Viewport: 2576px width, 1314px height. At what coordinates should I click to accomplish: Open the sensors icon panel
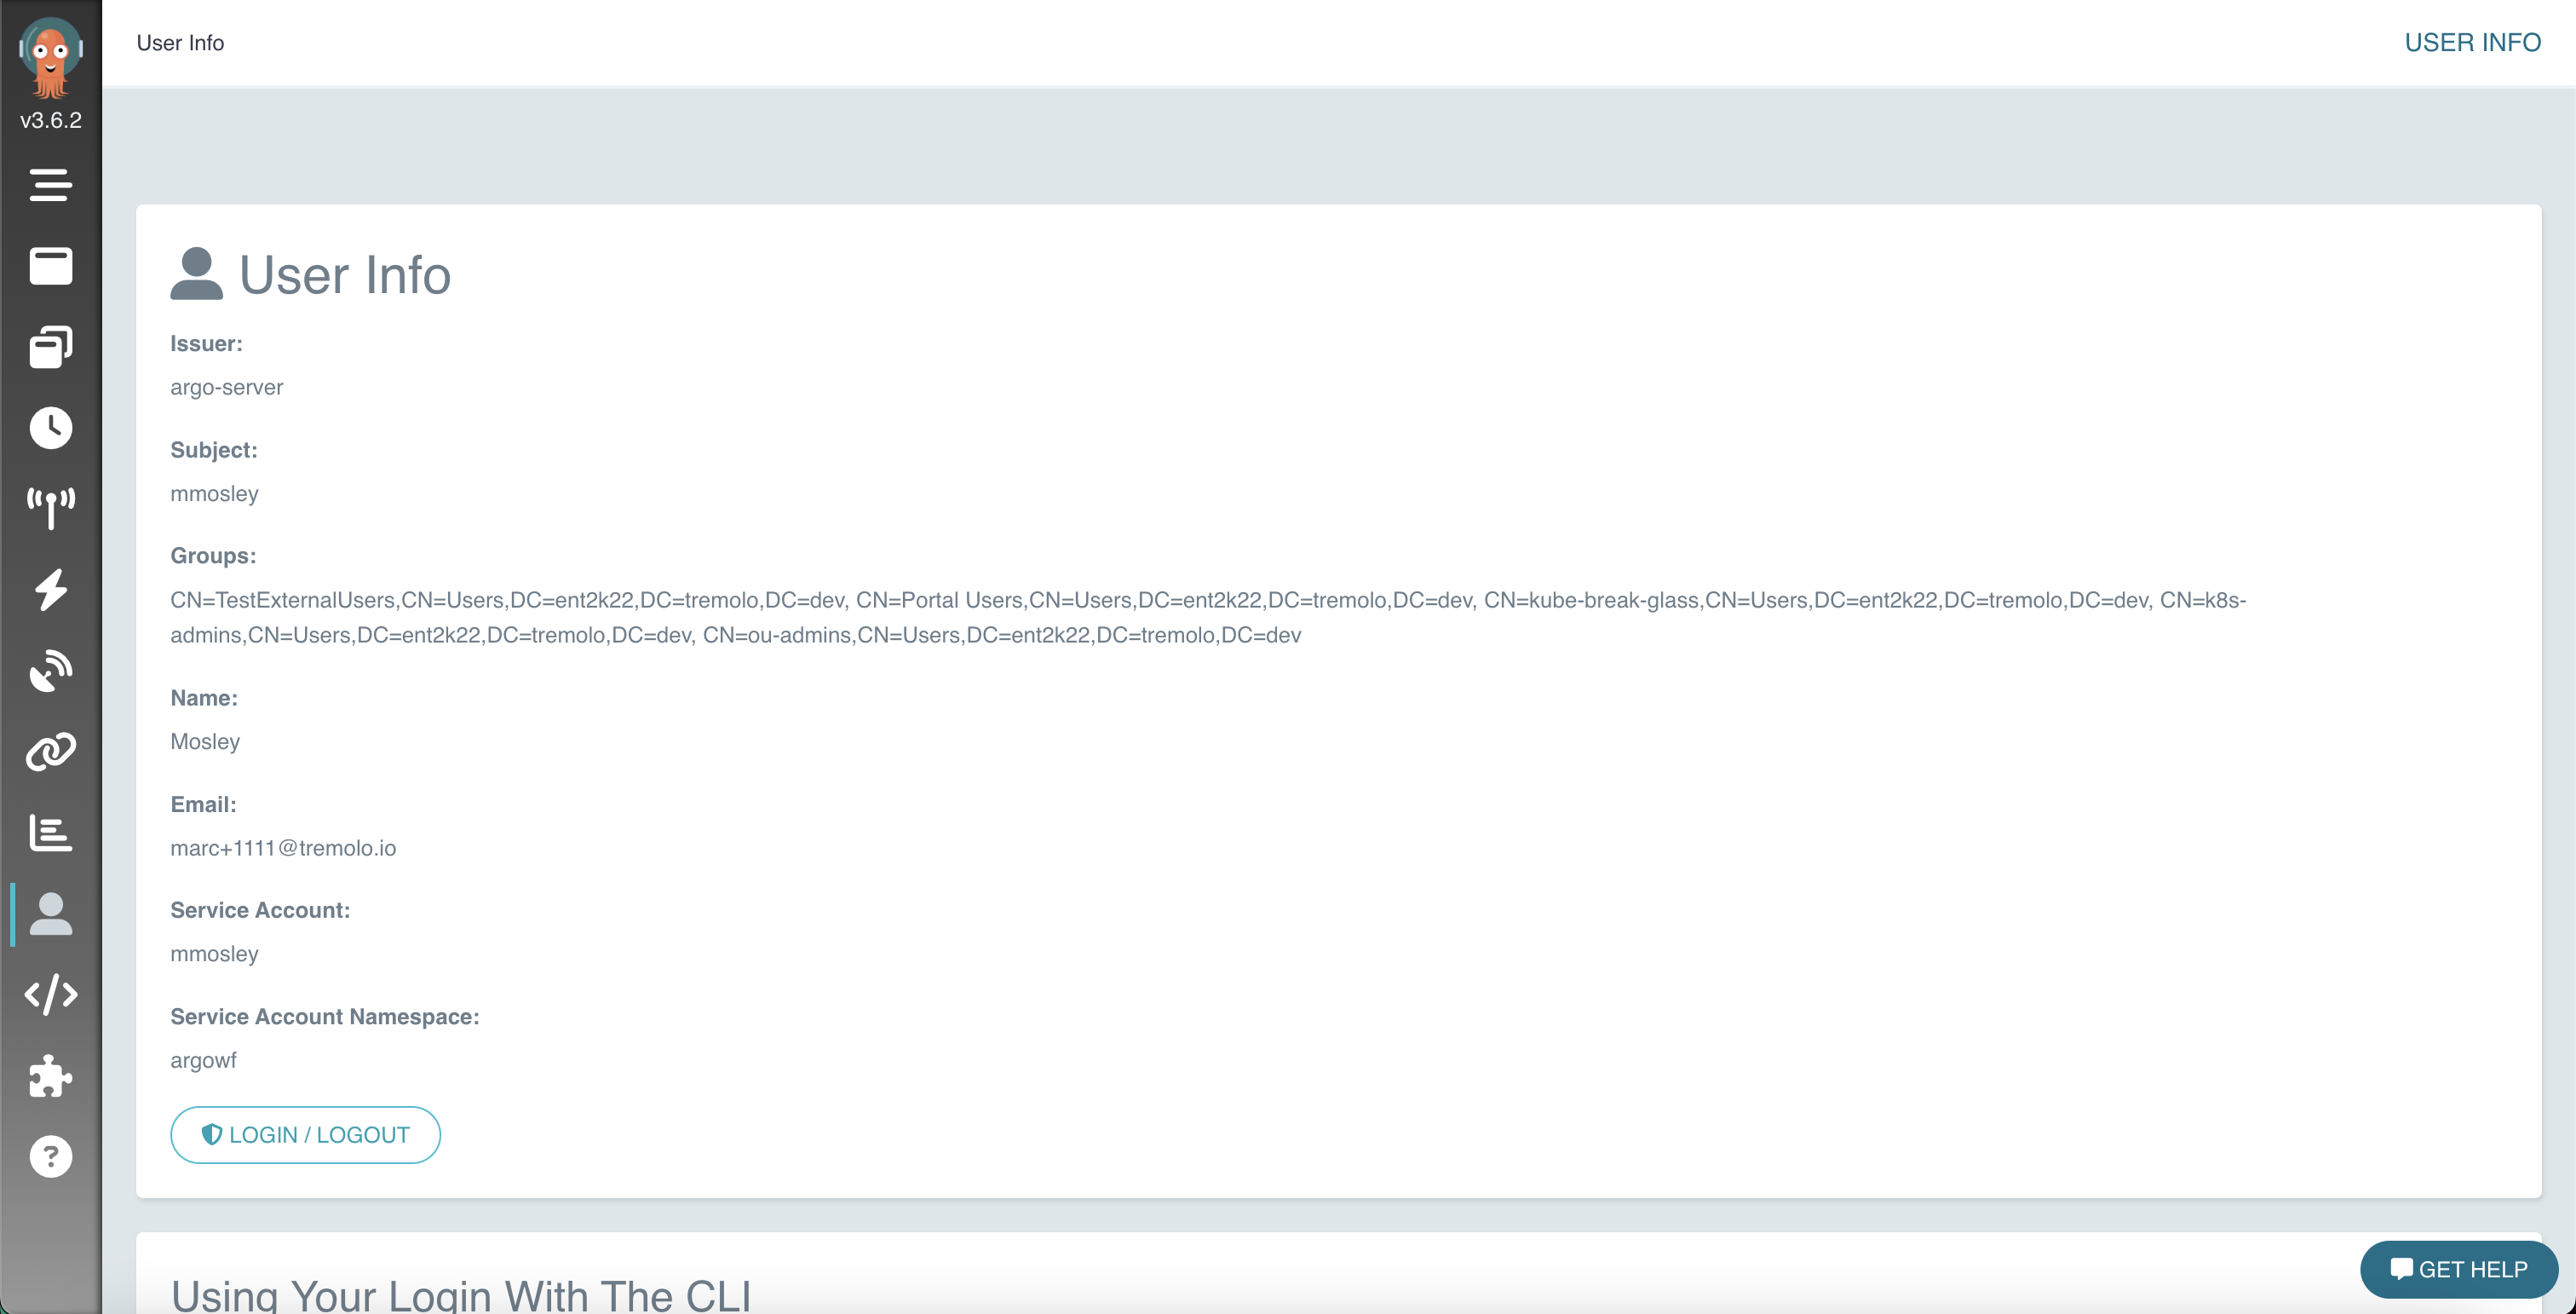pos(50,669)
